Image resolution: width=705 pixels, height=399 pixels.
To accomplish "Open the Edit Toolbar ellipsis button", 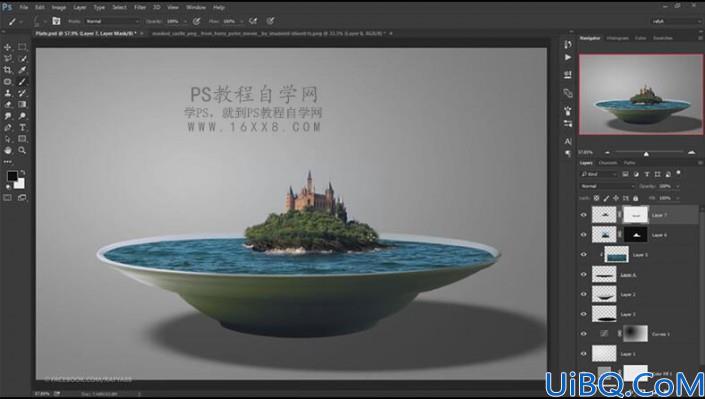I will (8, 161).
